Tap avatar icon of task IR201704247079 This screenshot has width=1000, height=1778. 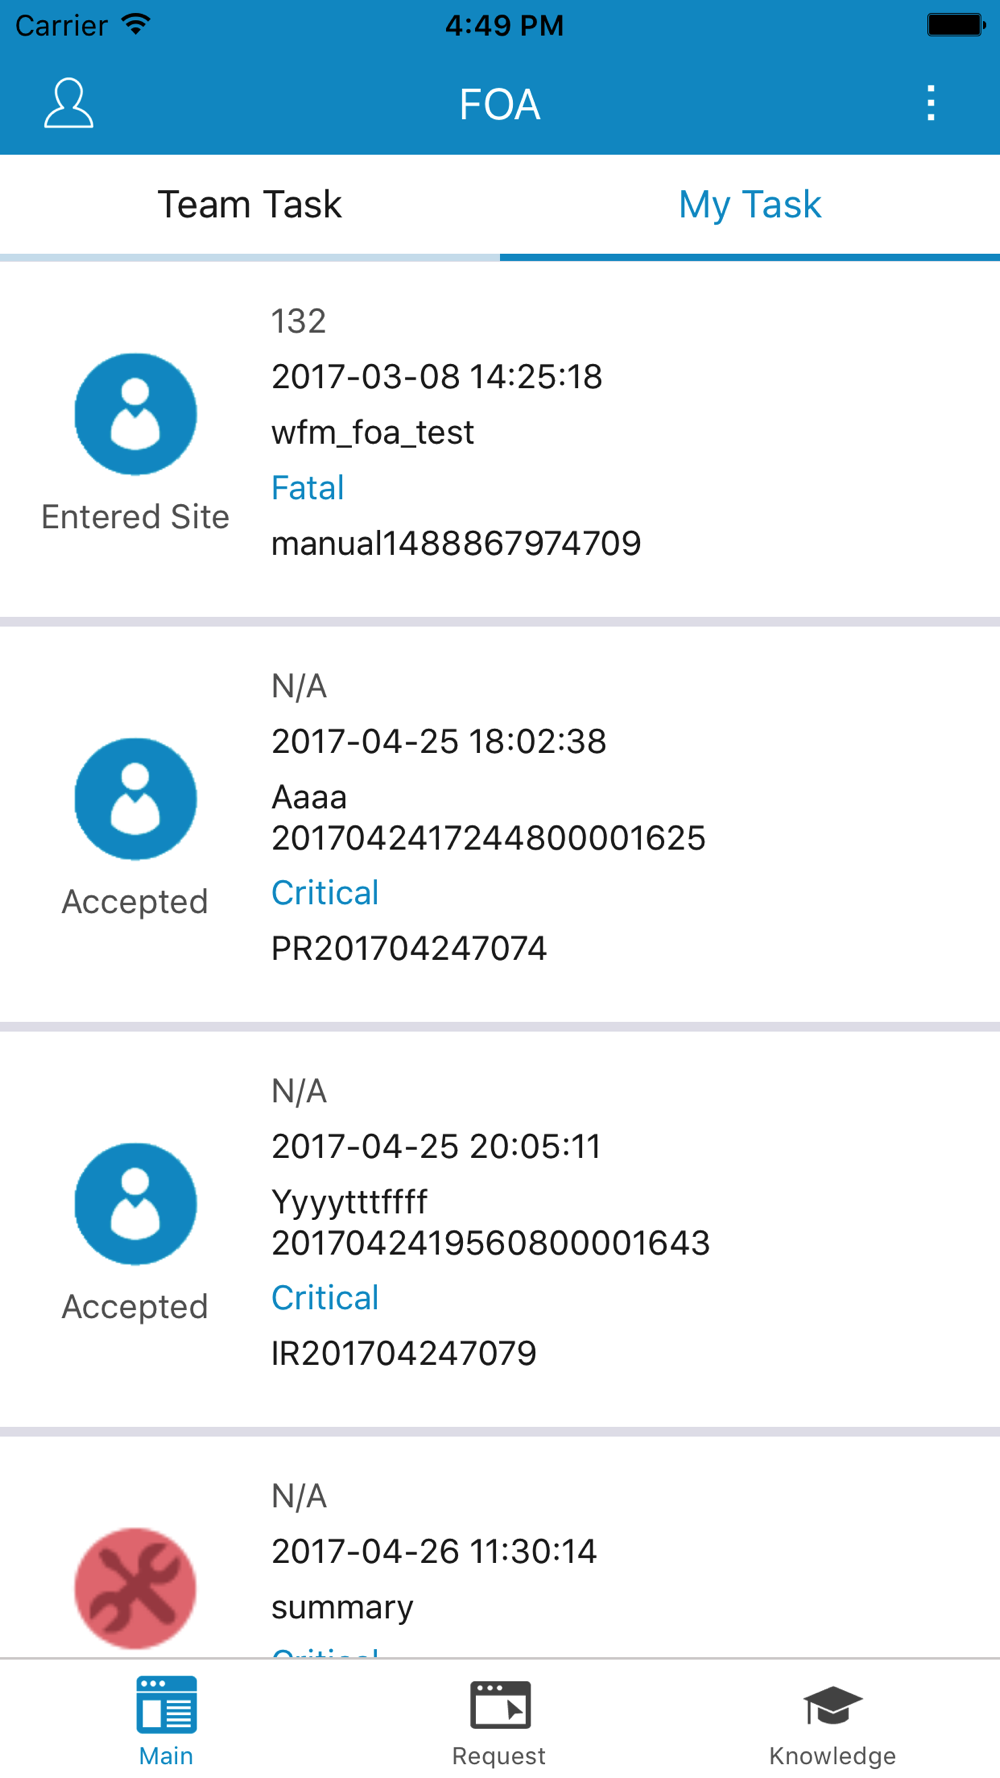click(135, 1204)
